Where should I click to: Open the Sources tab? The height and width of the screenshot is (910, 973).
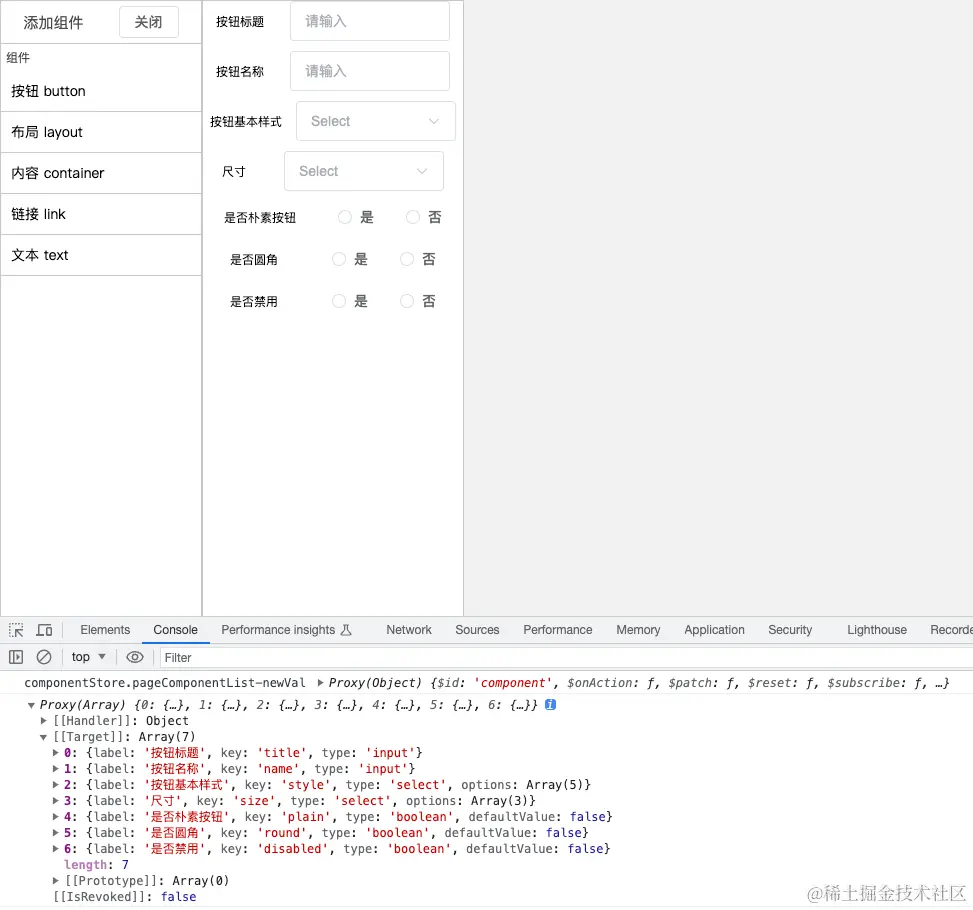tap(477, 630)
